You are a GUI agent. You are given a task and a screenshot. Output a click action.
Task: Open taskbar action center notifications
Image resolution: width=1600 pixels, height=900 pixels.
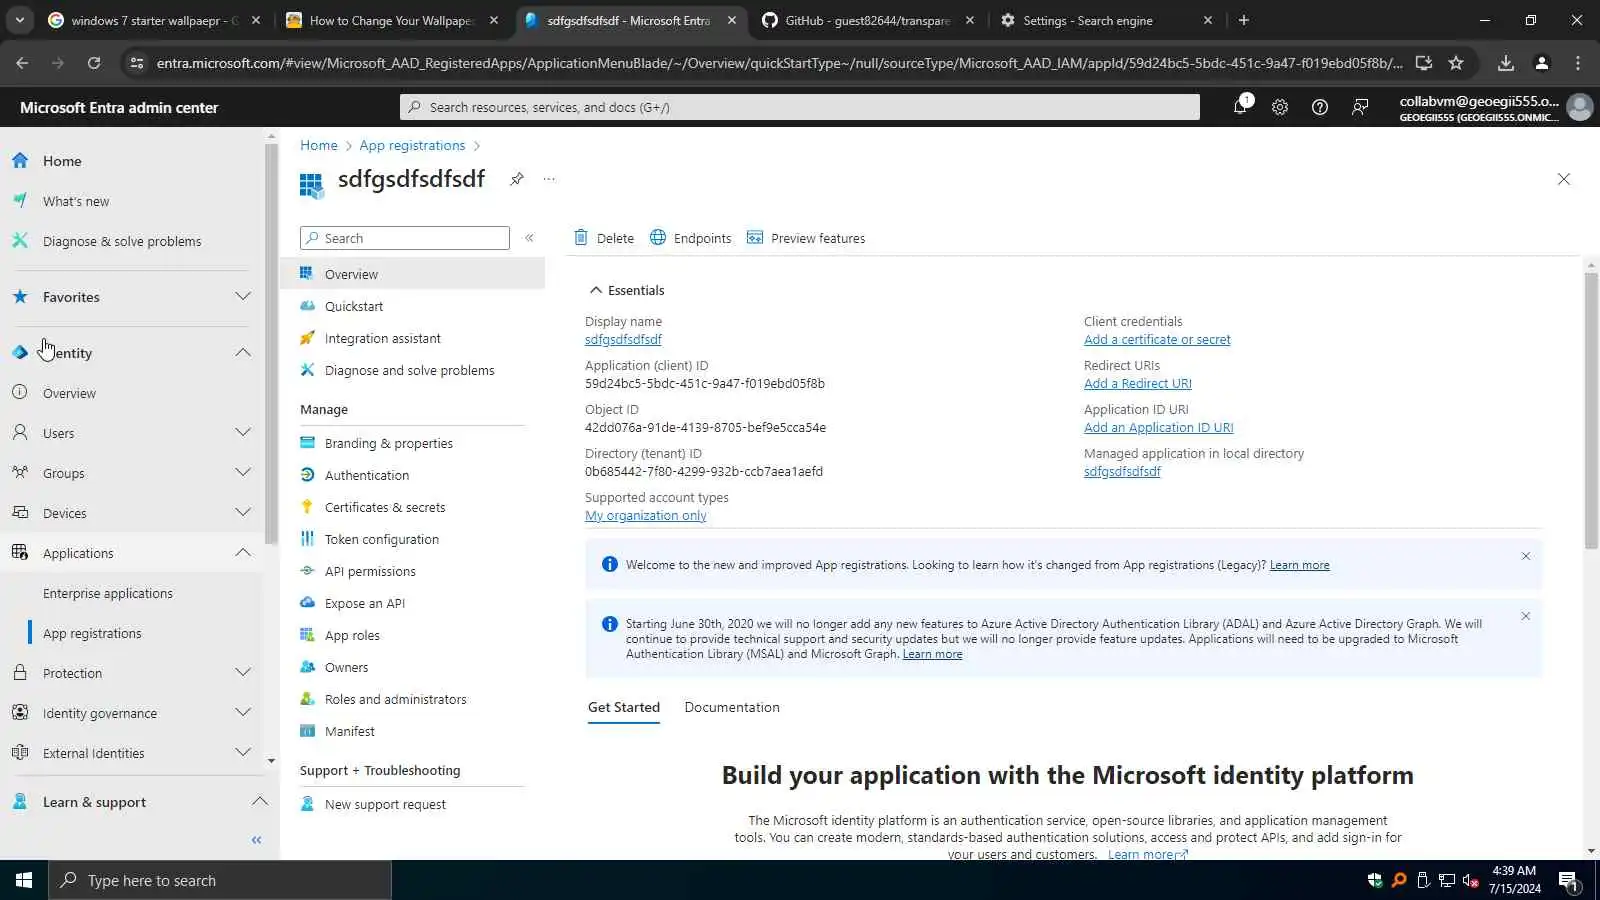(1568, 880)
